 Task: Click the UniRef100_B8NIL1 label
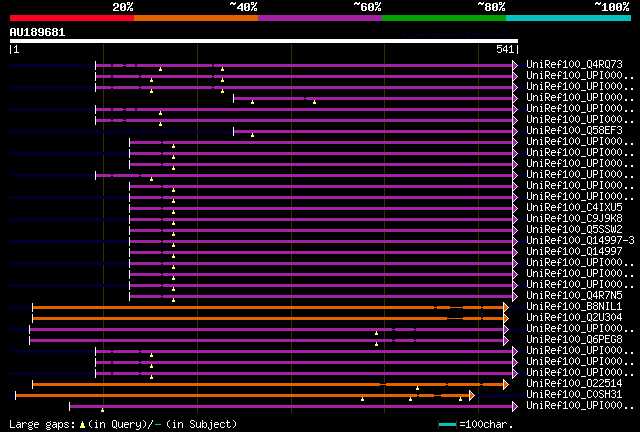pos(574,307)
